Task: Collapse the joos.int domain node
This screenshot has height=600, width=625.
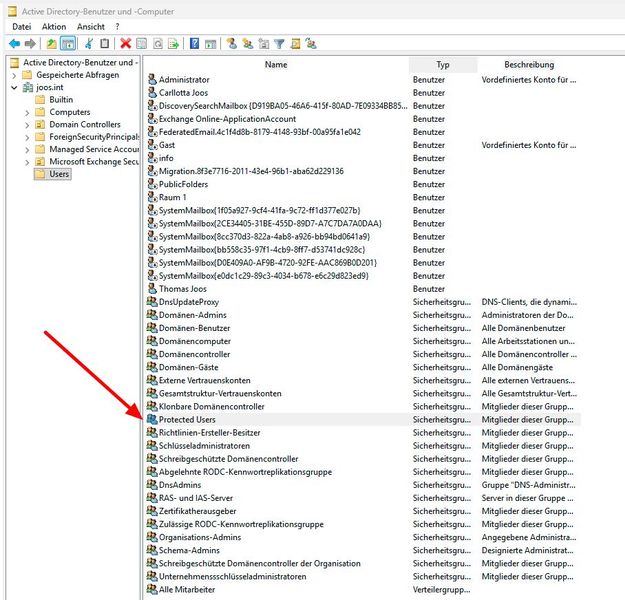Action: (x=14, y=87)
